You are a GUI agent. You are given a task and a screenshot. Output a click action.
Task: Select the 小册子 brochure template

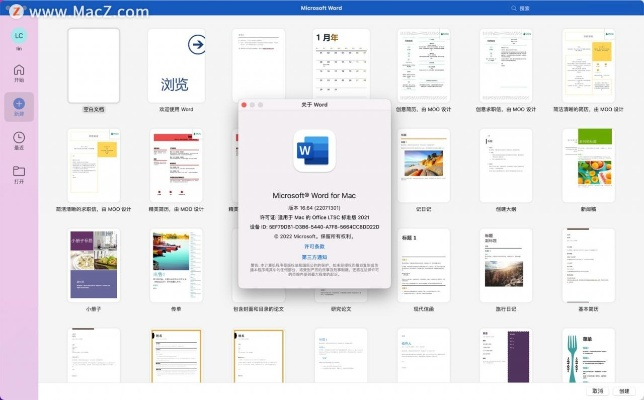(94, 265)
